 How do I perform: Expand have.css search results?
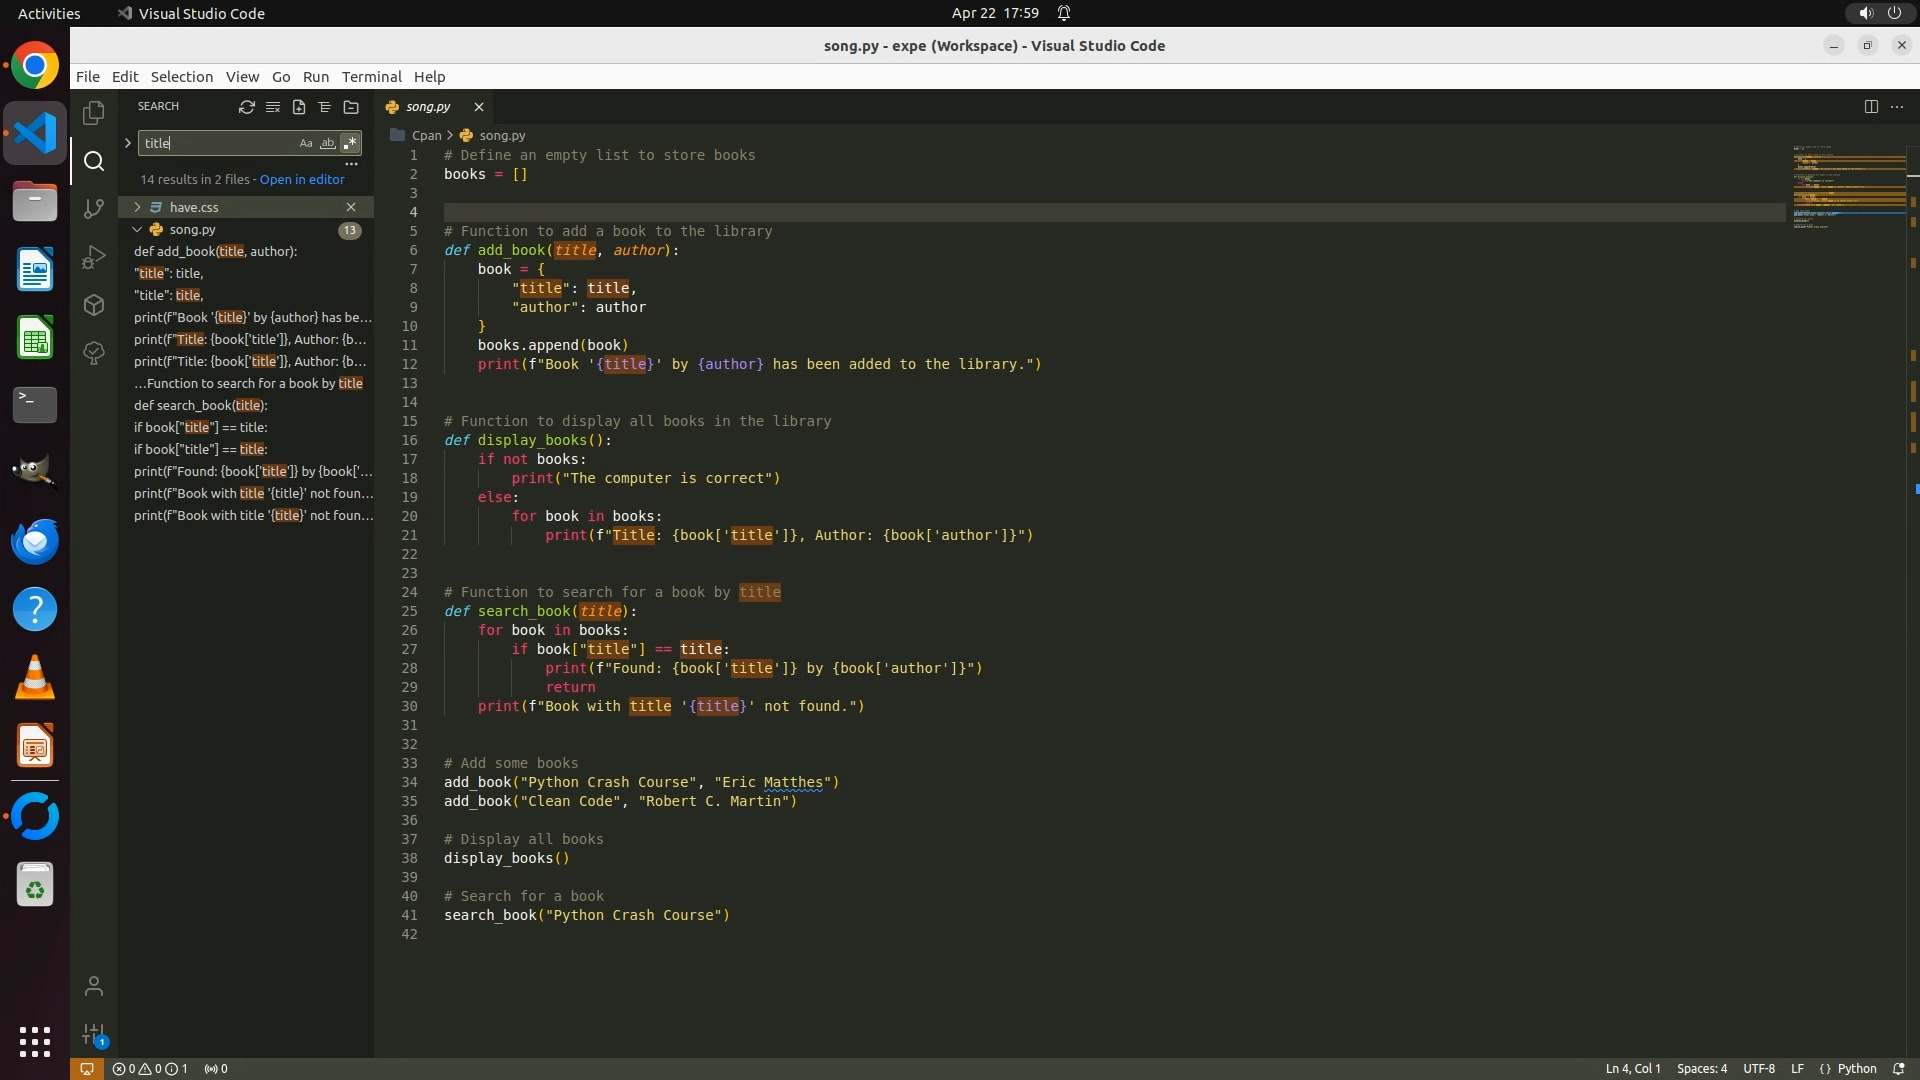[137, 207]
